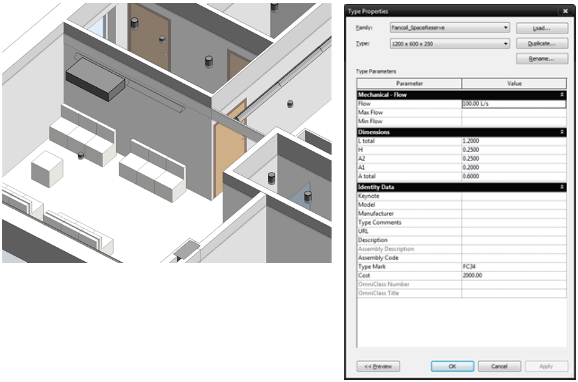The image size is (578, 382).
Task: Confirm with the OK button
Action: pyautogui.click(x=452, y=366)
